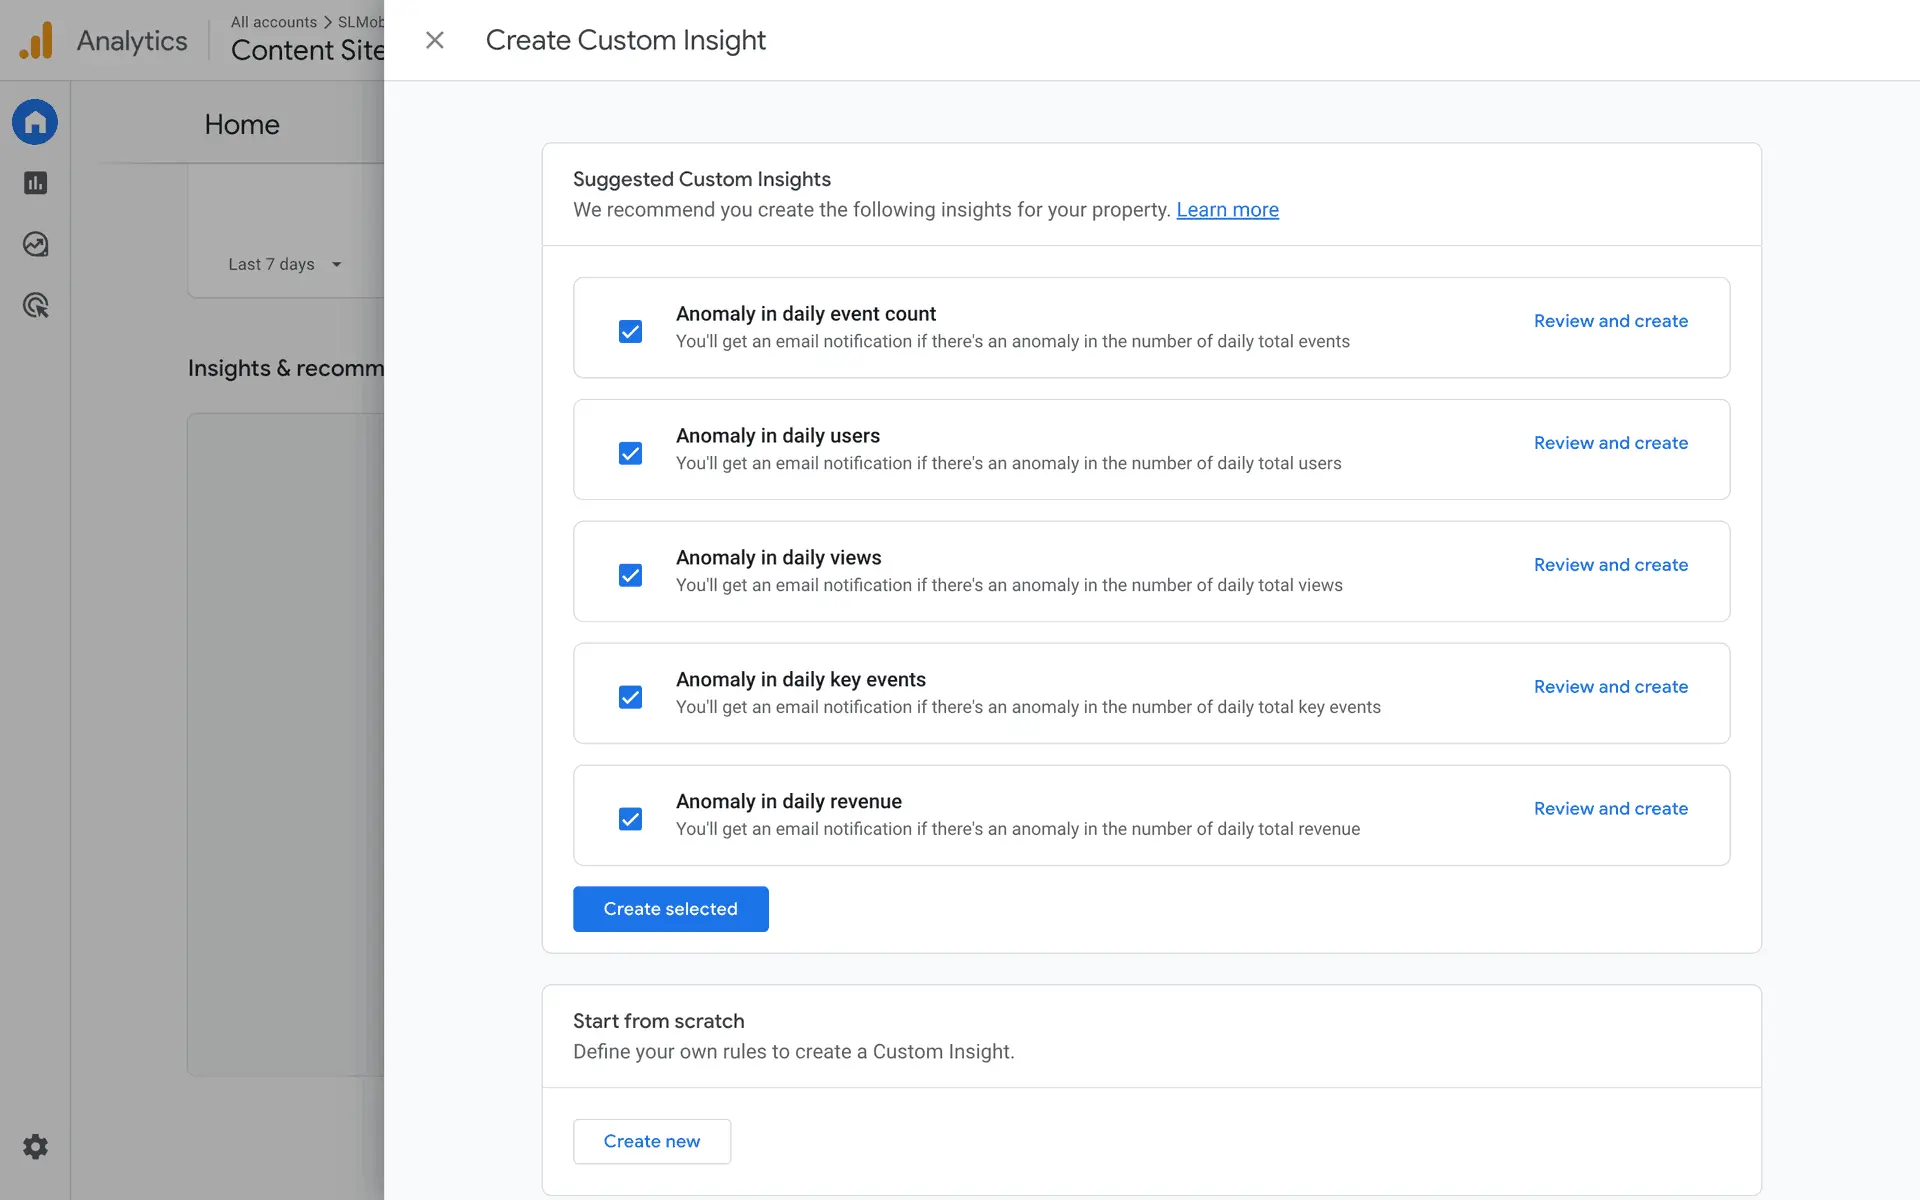Expand the Last 7 days dropdown
1920x1200 pixels.
[x=285, y=264]
